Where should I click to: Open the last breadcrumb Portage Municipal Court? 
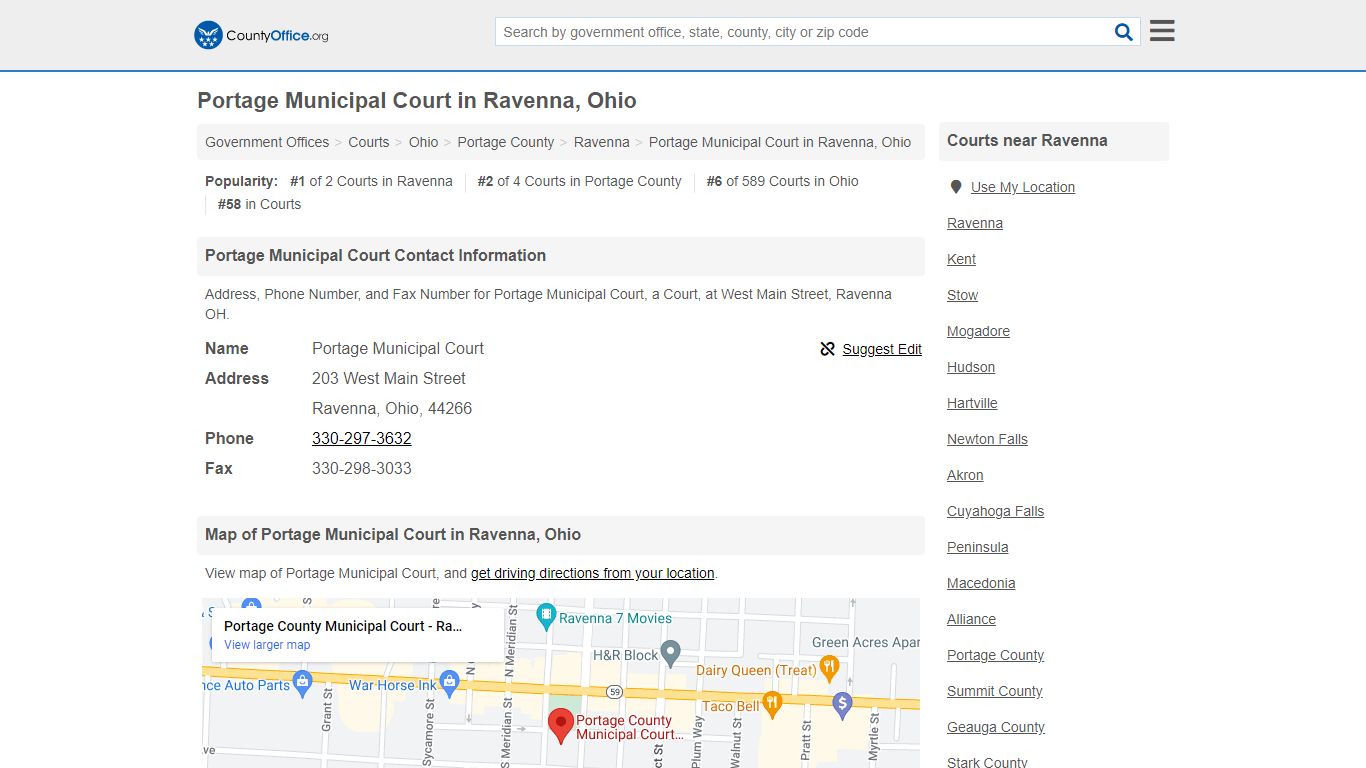click(x=780, y=142)
